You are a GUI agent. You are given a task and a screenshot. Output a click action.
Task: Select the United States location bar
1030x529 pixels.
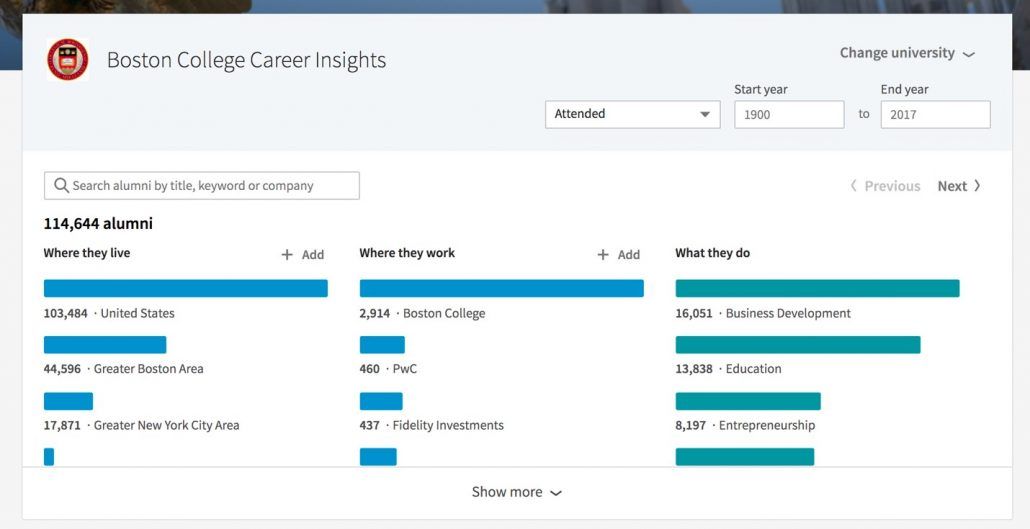point(186,288)
